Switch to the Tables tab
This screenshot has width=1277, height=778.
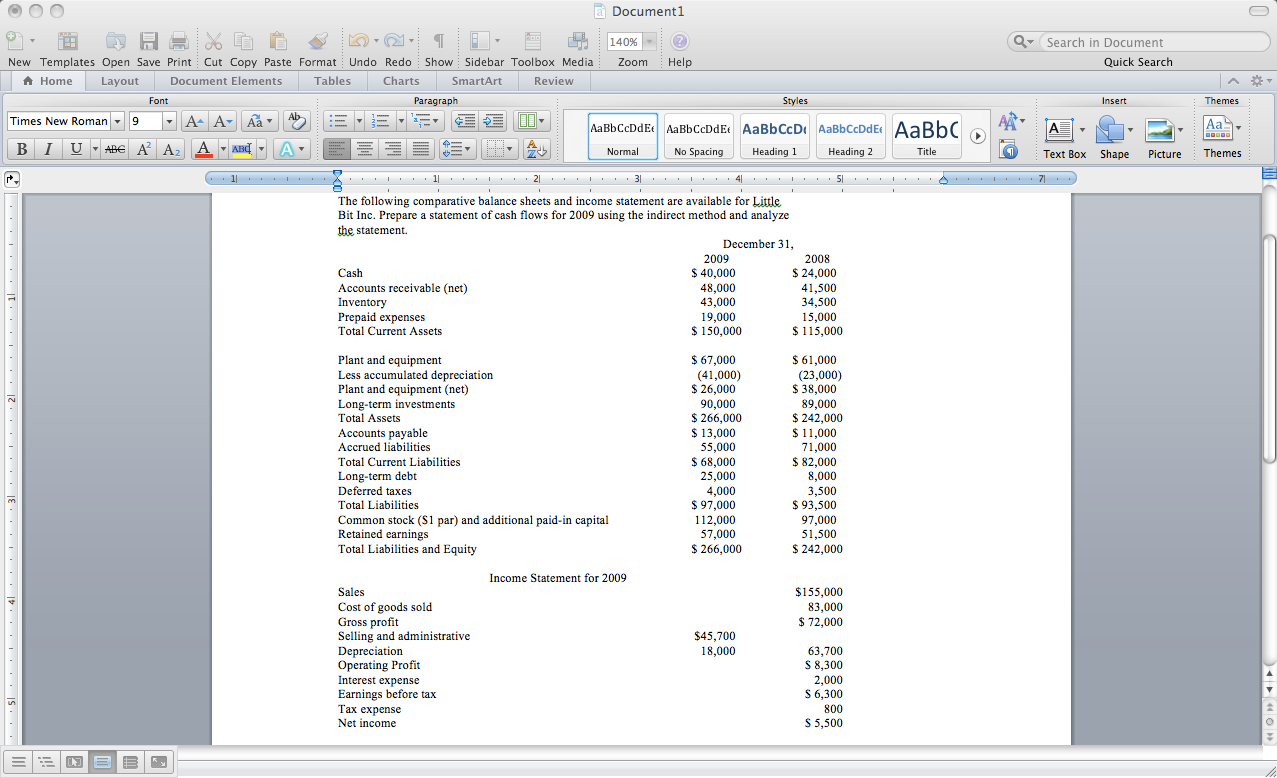coord(332,81)
